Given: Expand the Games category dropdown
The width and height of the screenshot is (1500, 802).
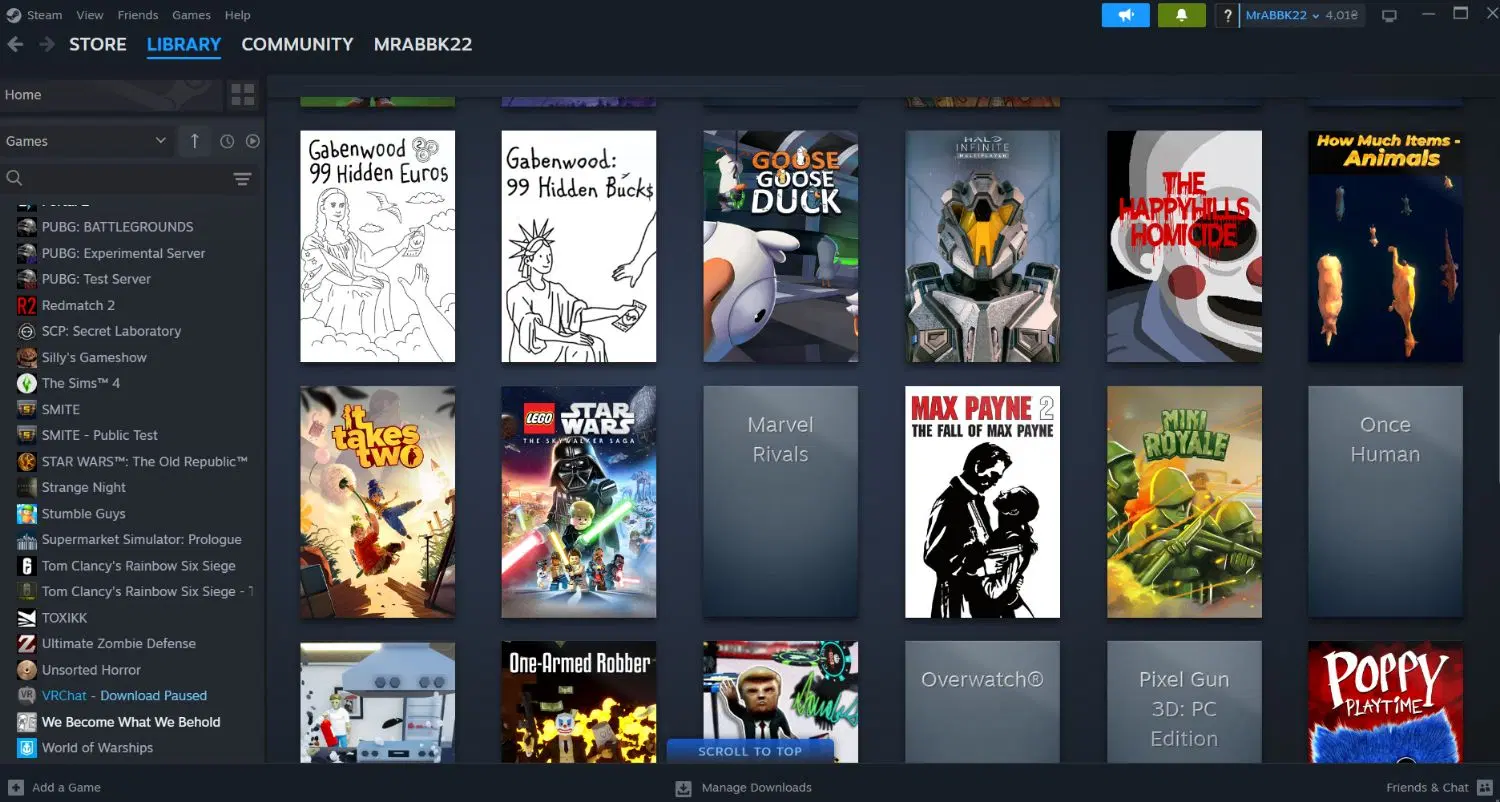Looking at the screenshot, I should (86, 141).
